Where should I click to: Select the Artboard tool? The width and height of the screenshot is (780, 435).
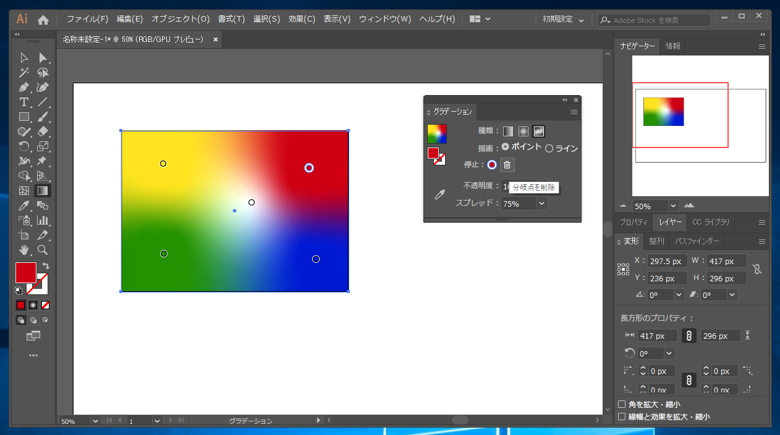23,235
